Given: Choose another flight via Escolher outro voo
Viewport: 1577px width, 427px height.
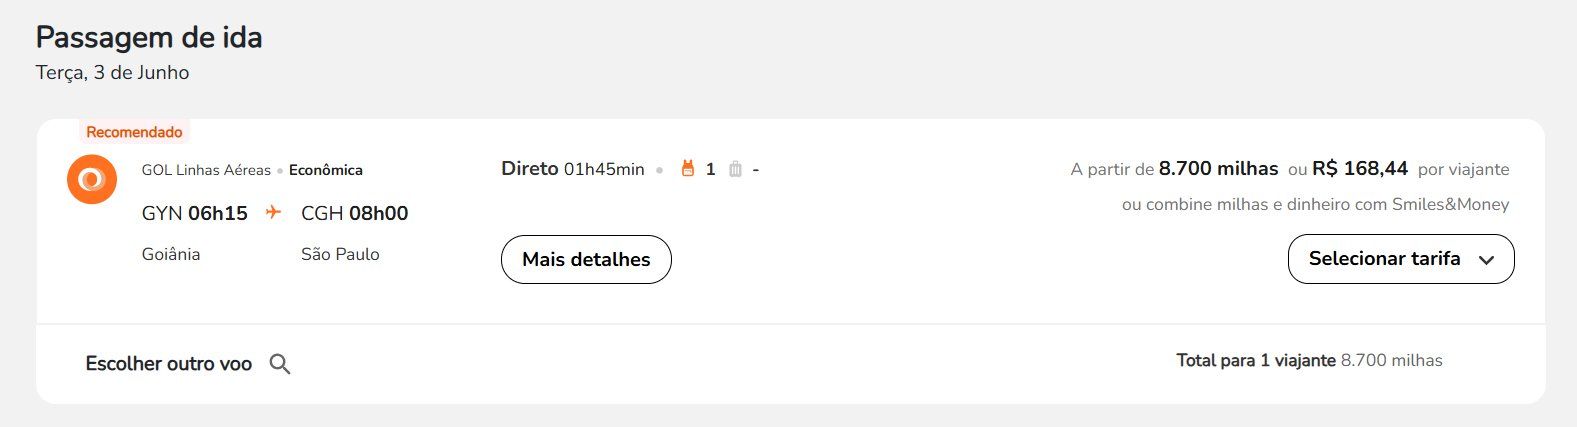Looking at the screenshot, I should (168, 364).
